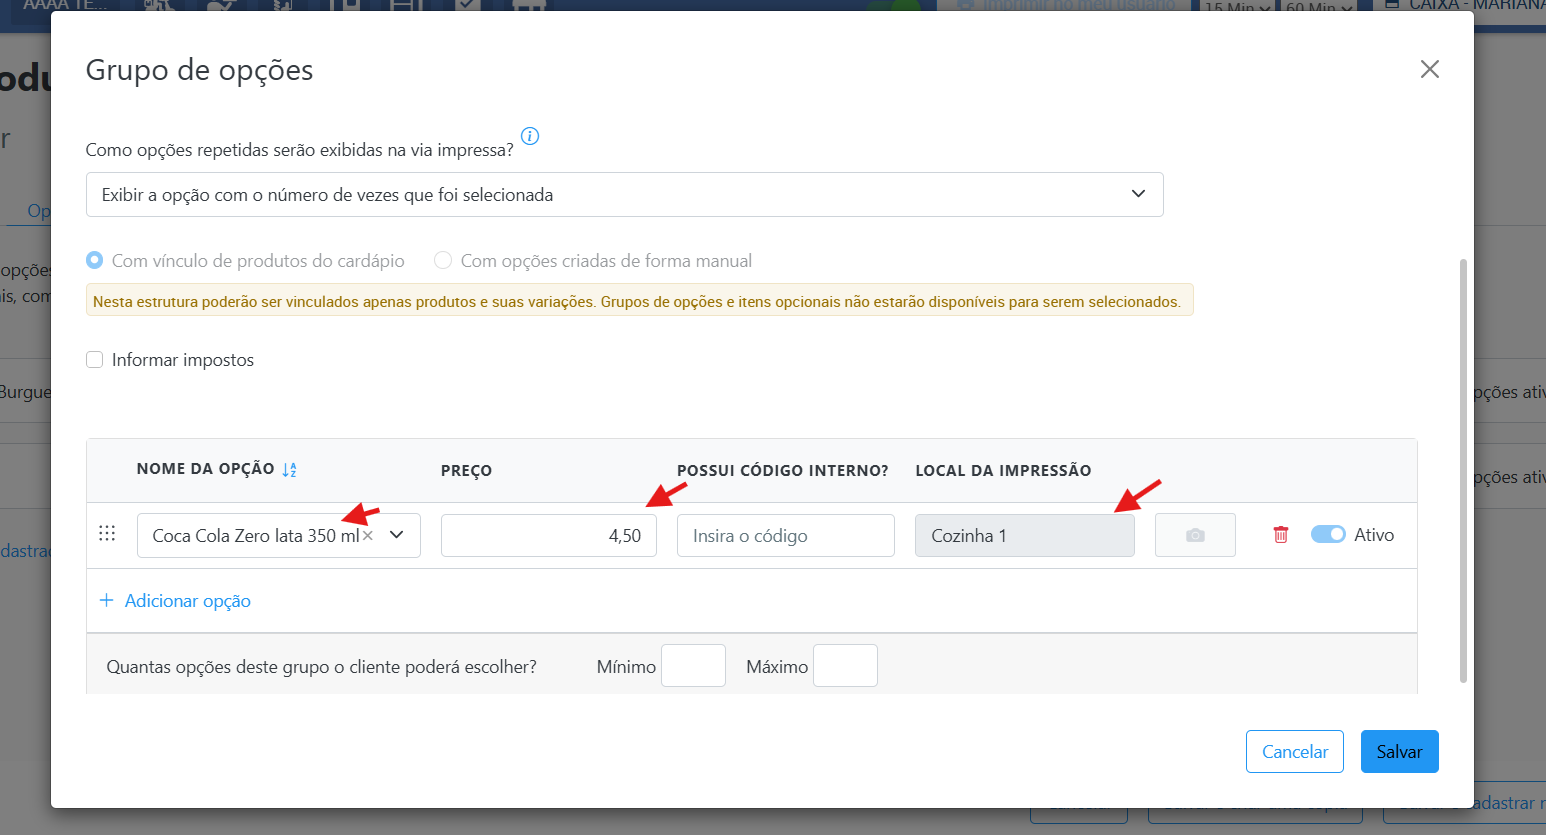This screenshot has width=1546, height=835.
Task: Click Adicionar opção link
Action: (x=187, y=601)
